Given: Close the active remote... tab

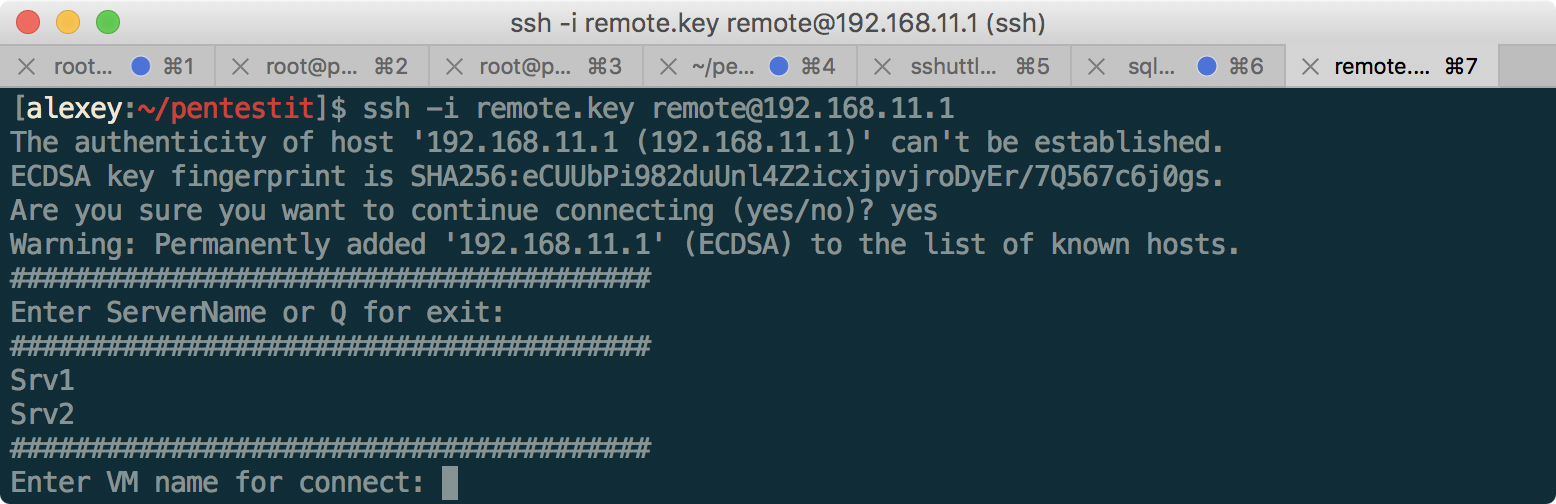Looking at the screenshot, I should click(x=1309, y=67).
